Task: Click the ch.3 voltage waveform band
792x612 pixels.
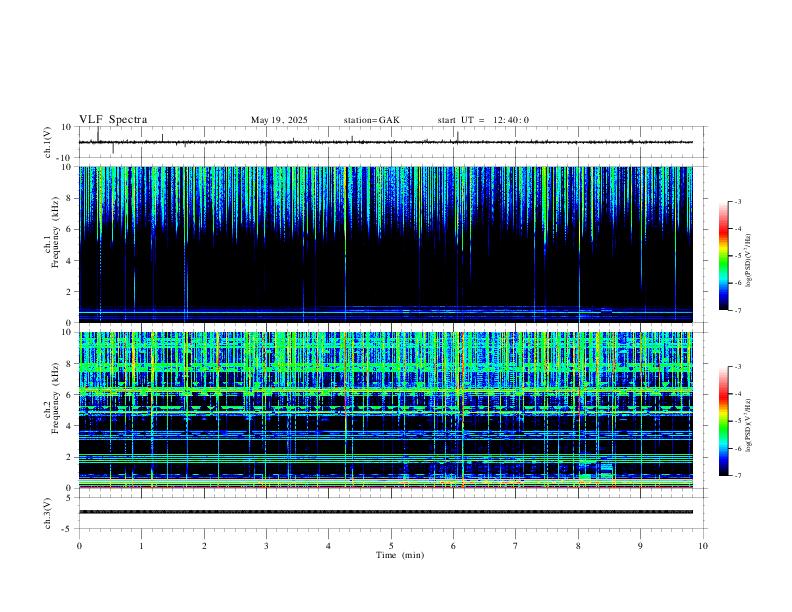Action: 386,512
